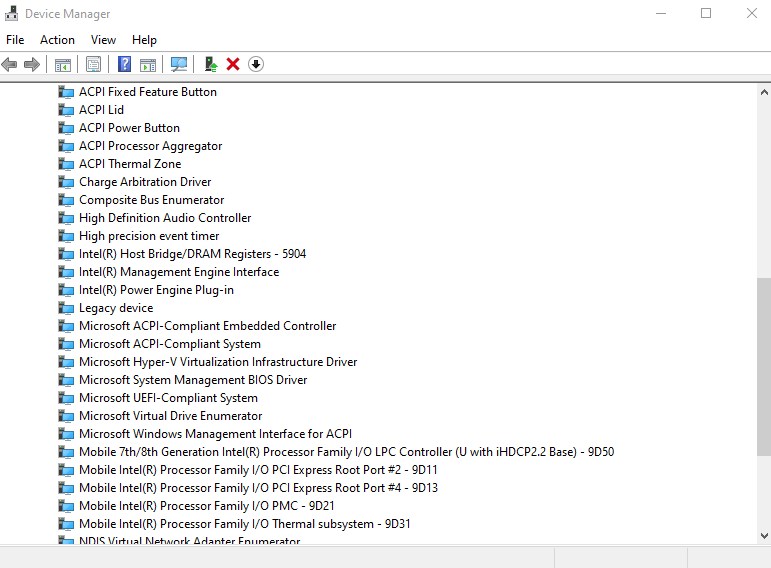Image resolution: width=771 pixels, height=568 pixels.
Task: Toggle the console tree show/hide icon
Action: tap(62, 64)
